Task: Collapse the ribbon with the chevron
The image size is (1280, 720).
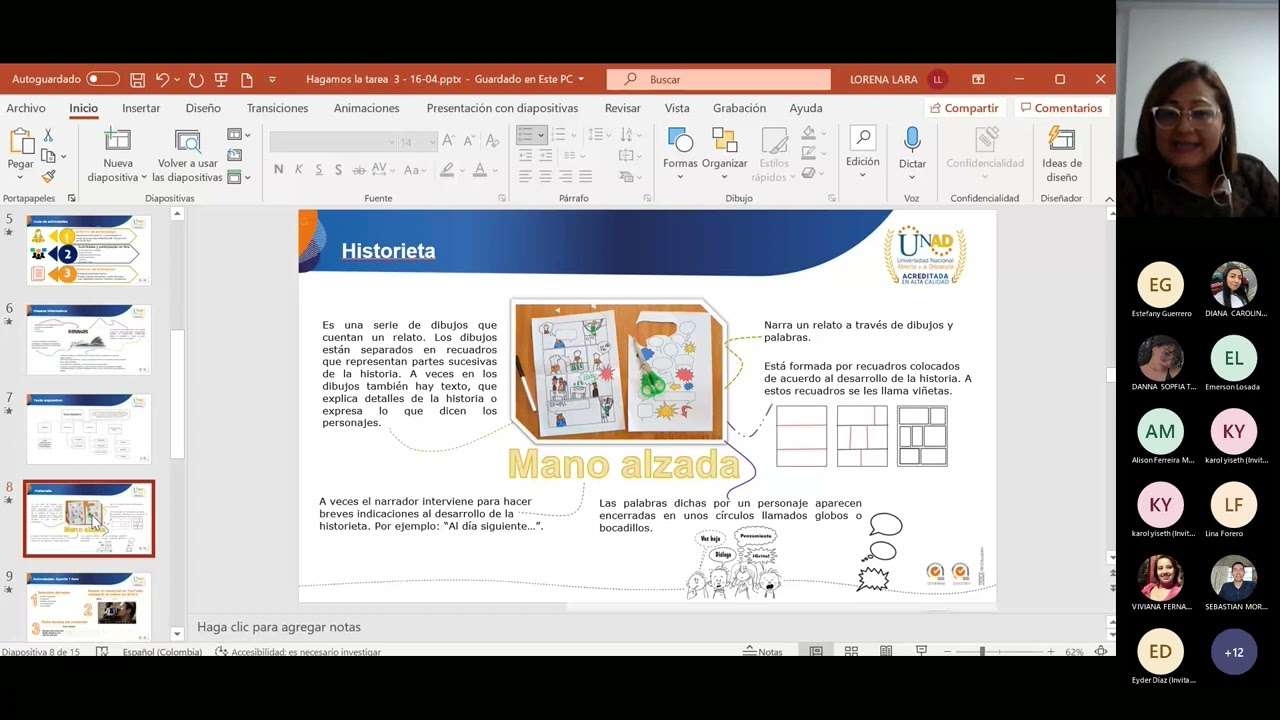Action: point(1109,199)
